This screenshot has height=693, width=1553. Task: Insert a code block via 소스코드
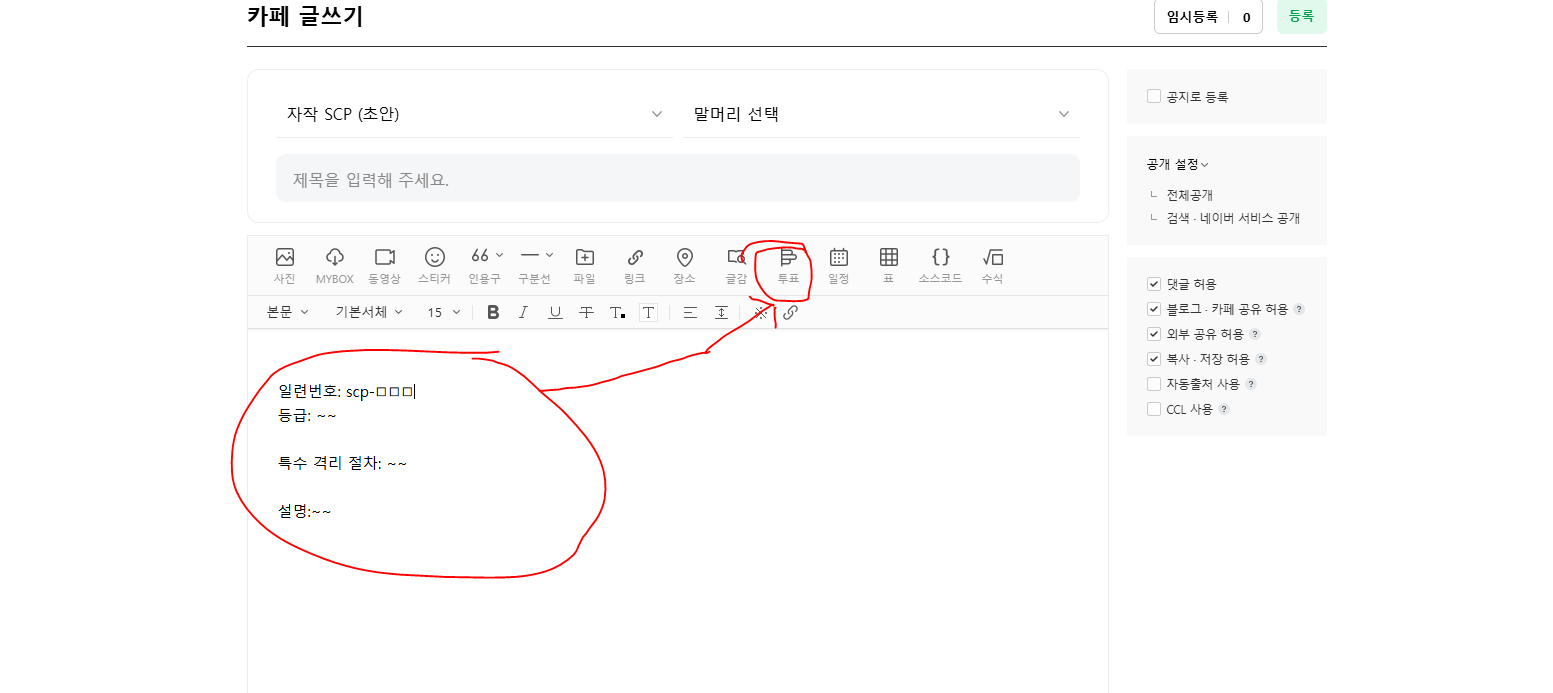coord(940,265)
